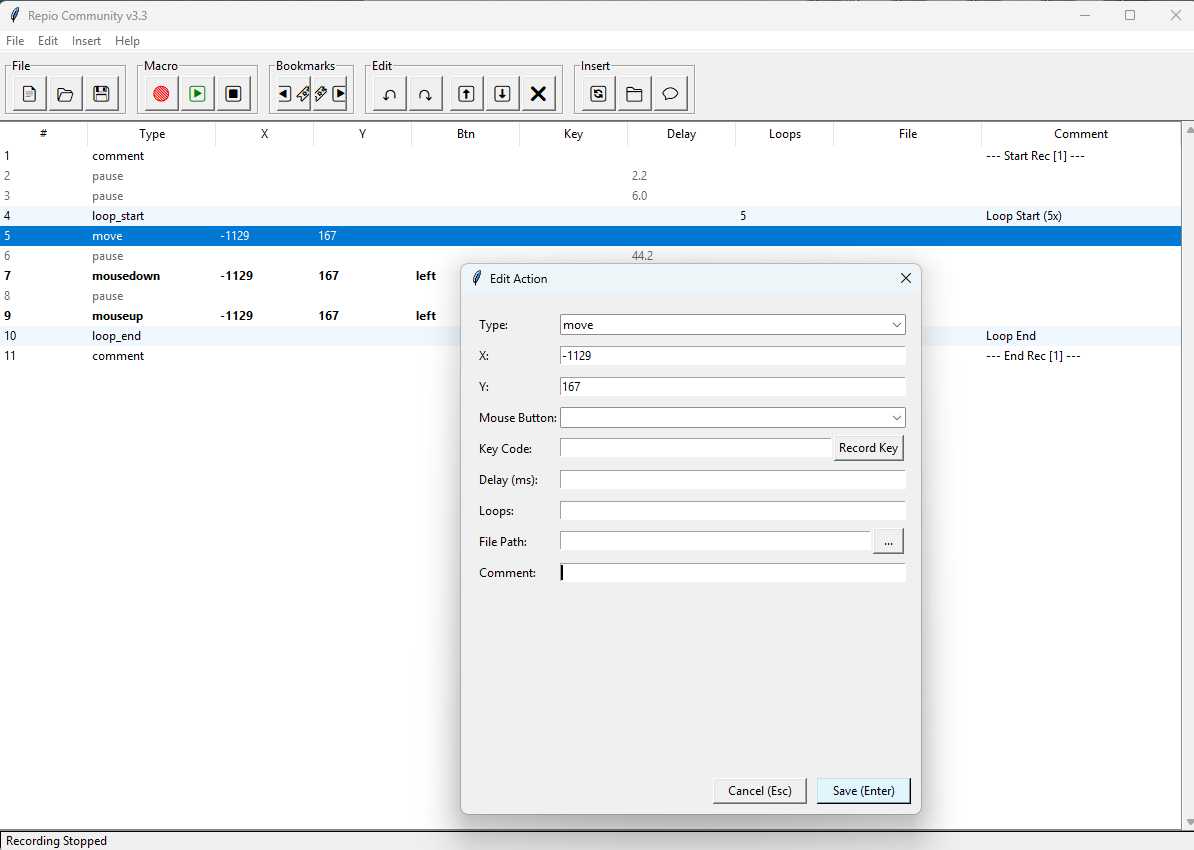1194x850 pixels.
Task: Start recording with the red record button
Action: pos(161,94)
